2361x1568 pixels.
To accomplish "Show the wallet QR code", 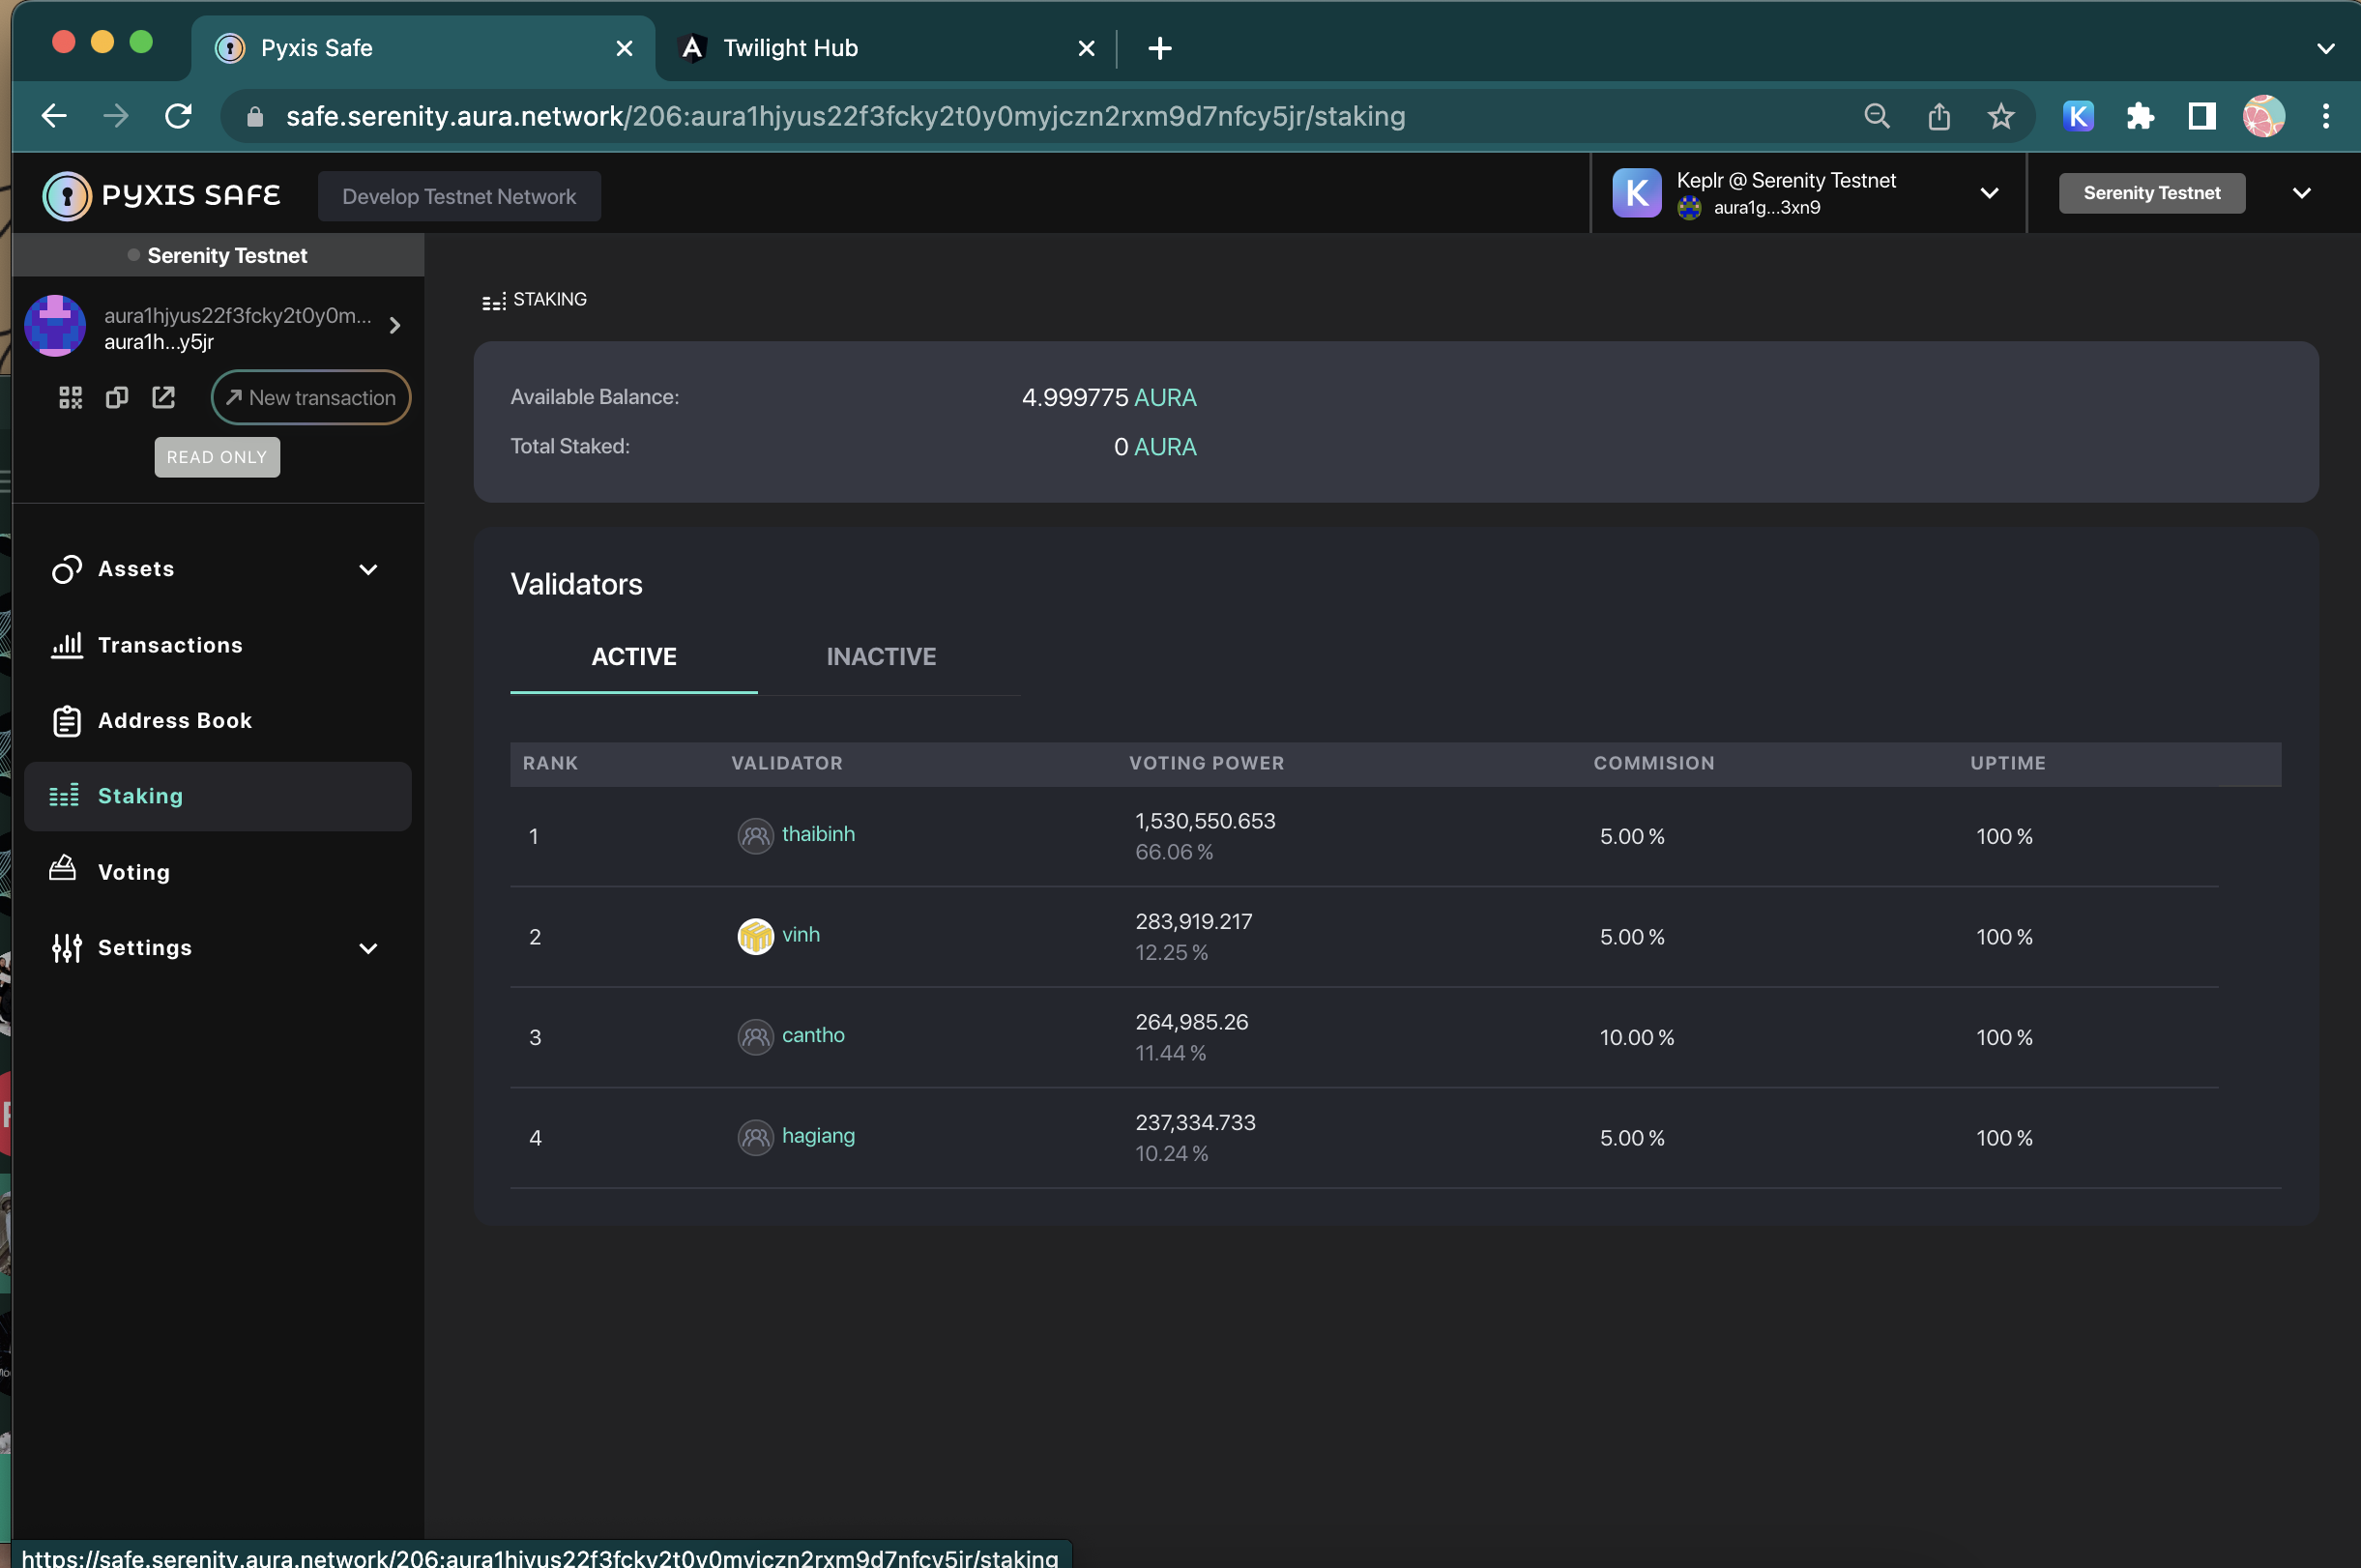I will pos(70,397).
